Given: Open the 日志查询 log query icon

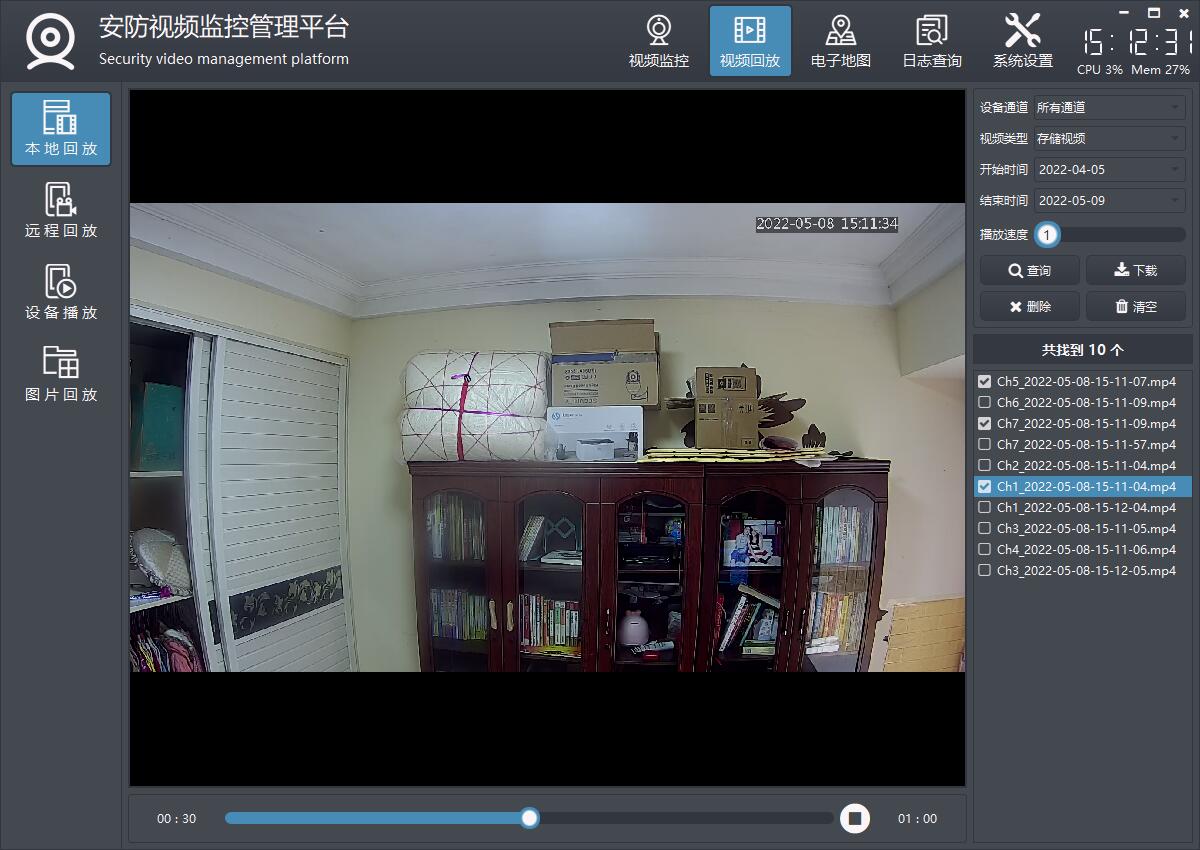Looking at the screenshot, I should [931, 41].
